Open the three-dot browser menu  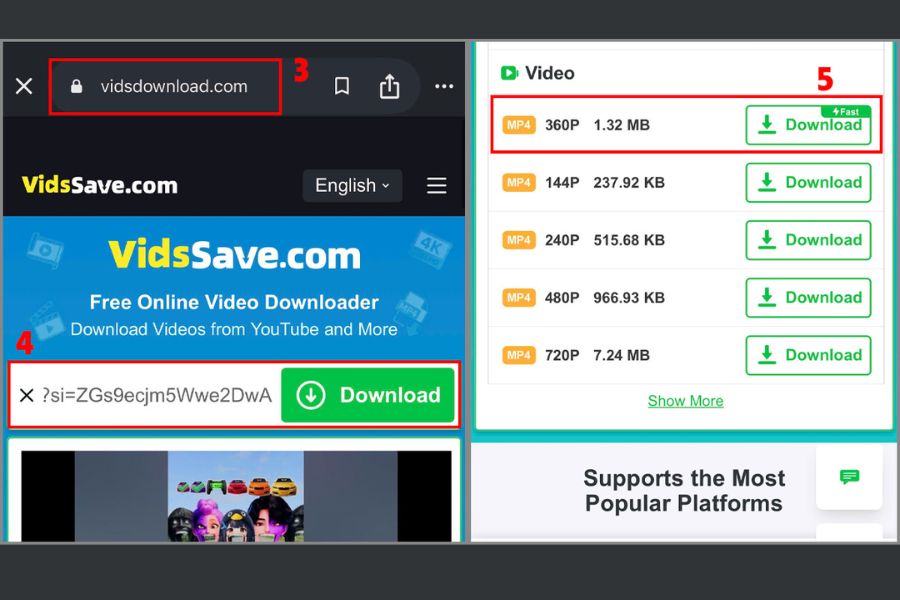[x=444, y=86]
